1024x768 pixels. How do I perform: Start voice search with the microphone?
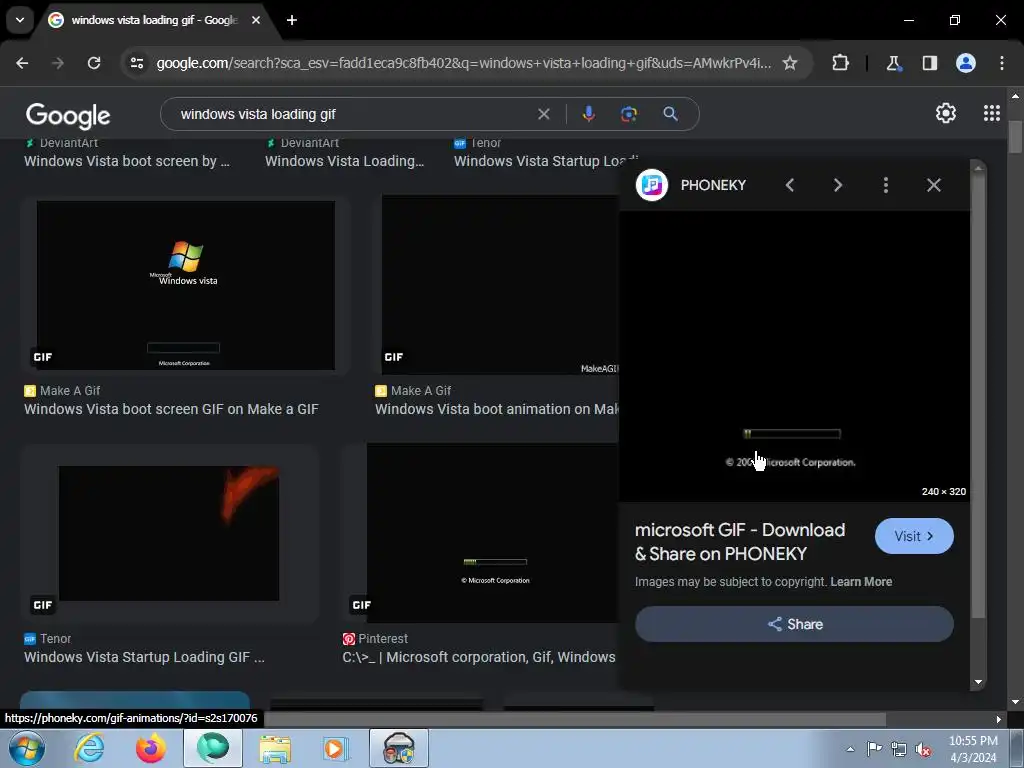[588, 114]
